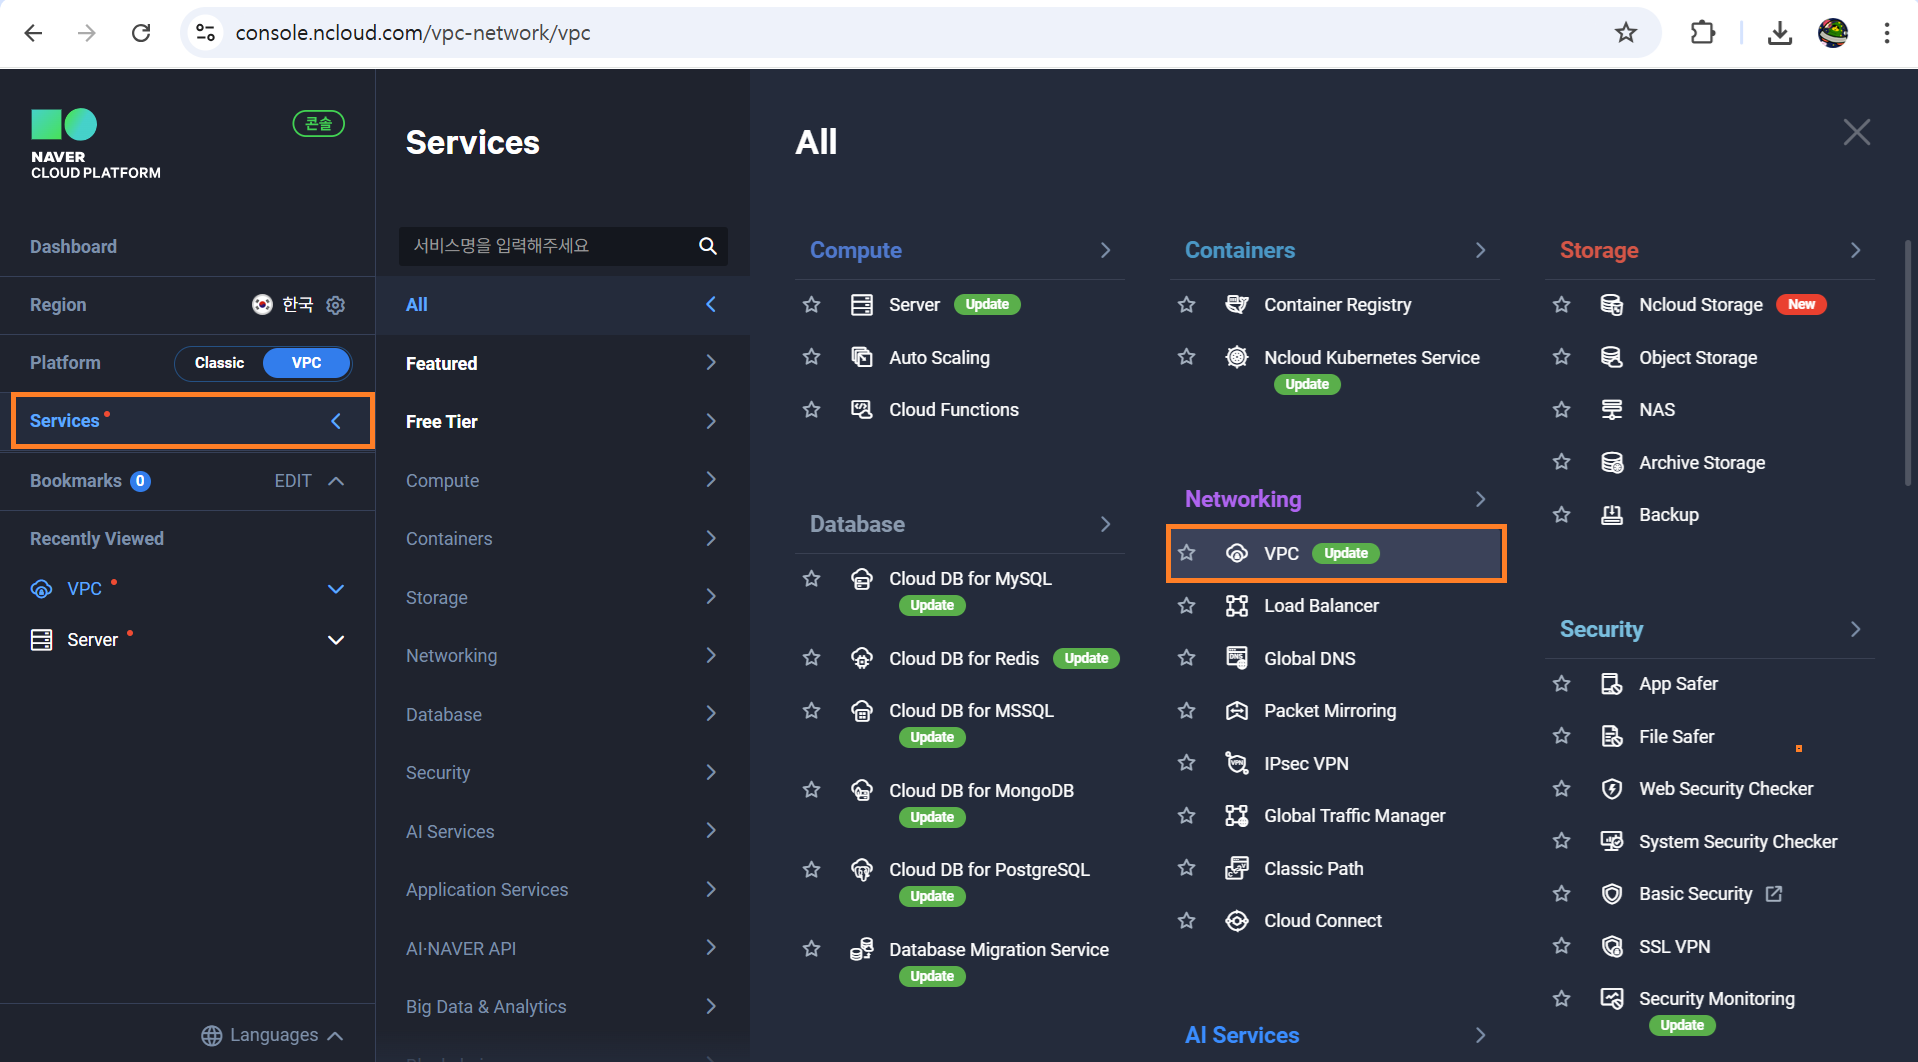Bookmark Cloud DB for Redis with star
The width and height of the screenshot is (1918, 1062).
tap(811, 658)
